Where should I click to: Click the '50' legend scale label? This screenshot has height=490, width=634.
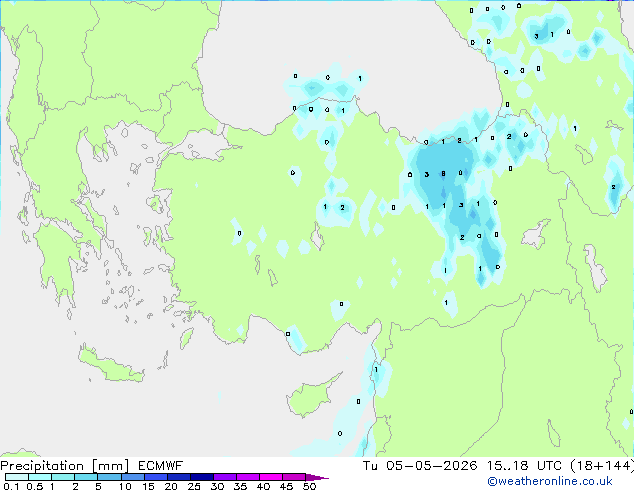point(309,486)
